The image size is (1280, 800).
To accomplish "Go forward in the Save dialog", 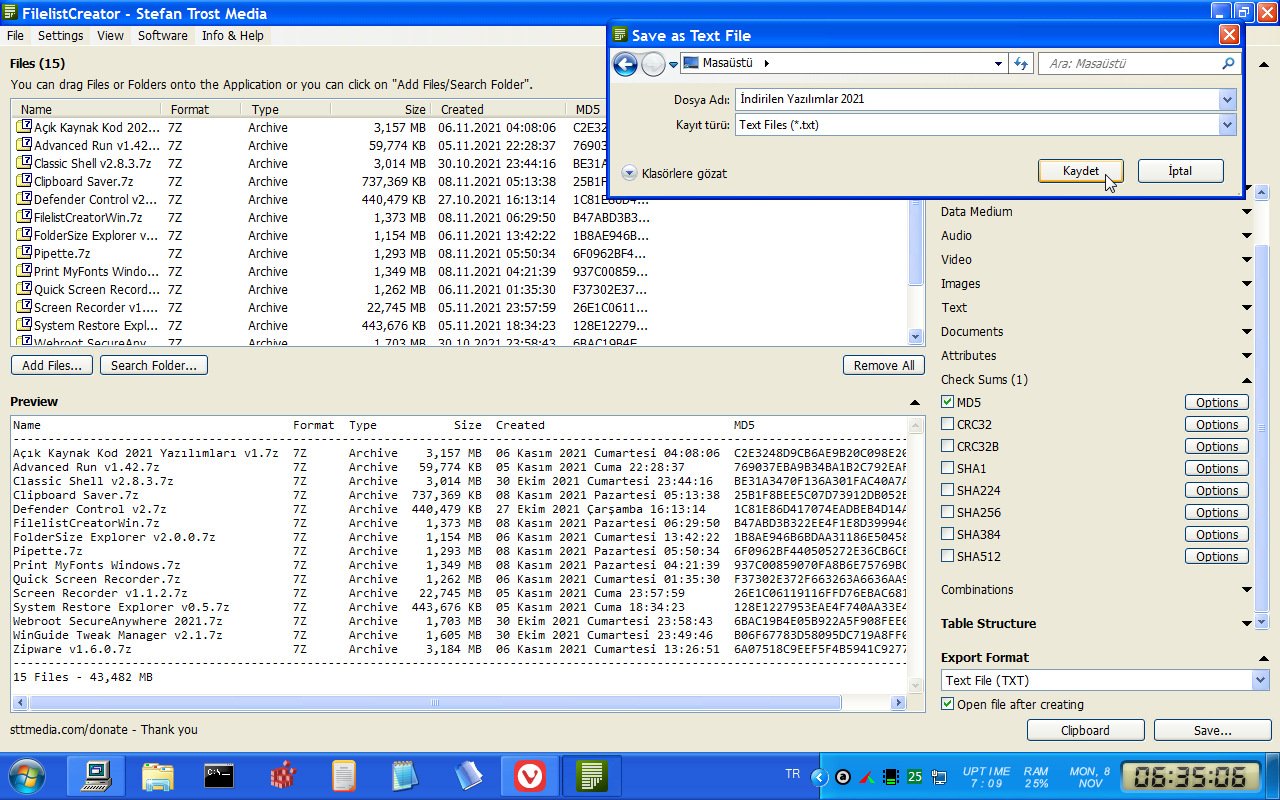I will point(653,64).
